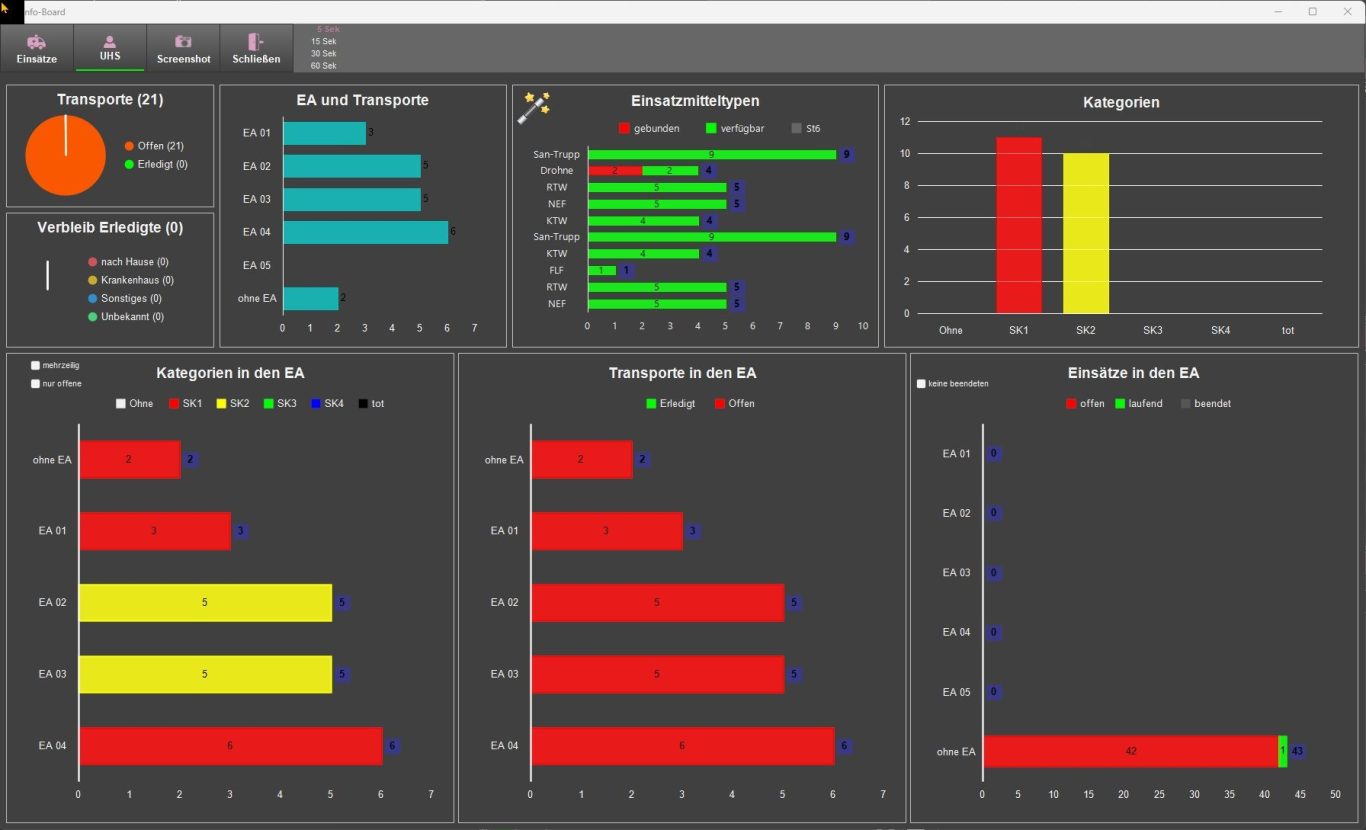The width and height of the screenshot is (1366, 830).
Task: Enable the mehrzeilig checkbox
Action: [x=36, y=366]
